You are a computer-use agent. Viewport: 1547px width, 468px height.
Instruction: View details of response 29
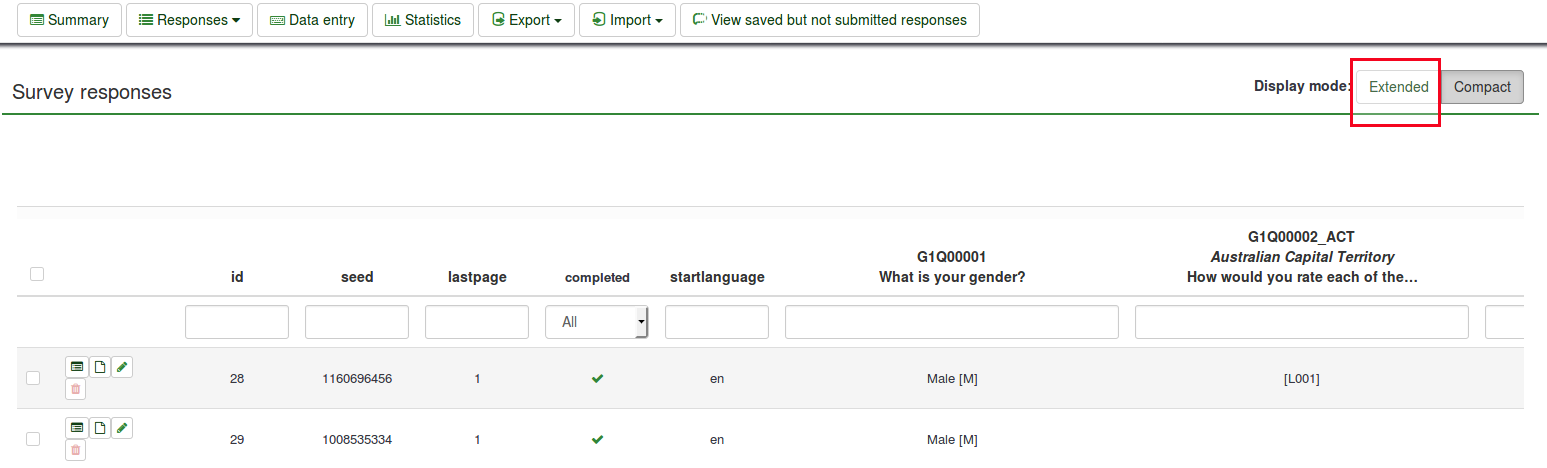[77, 428]
